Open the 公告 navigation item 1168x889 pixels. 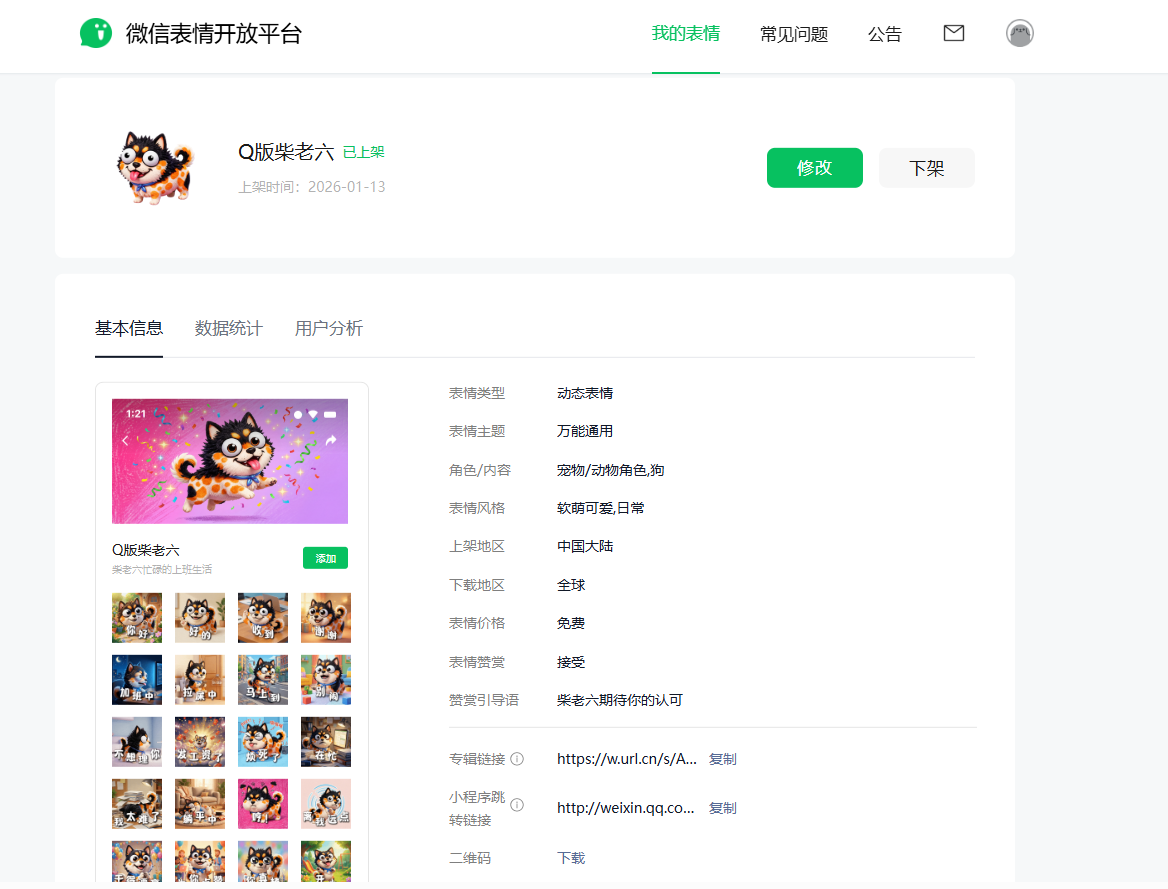(x=884, y=34)
